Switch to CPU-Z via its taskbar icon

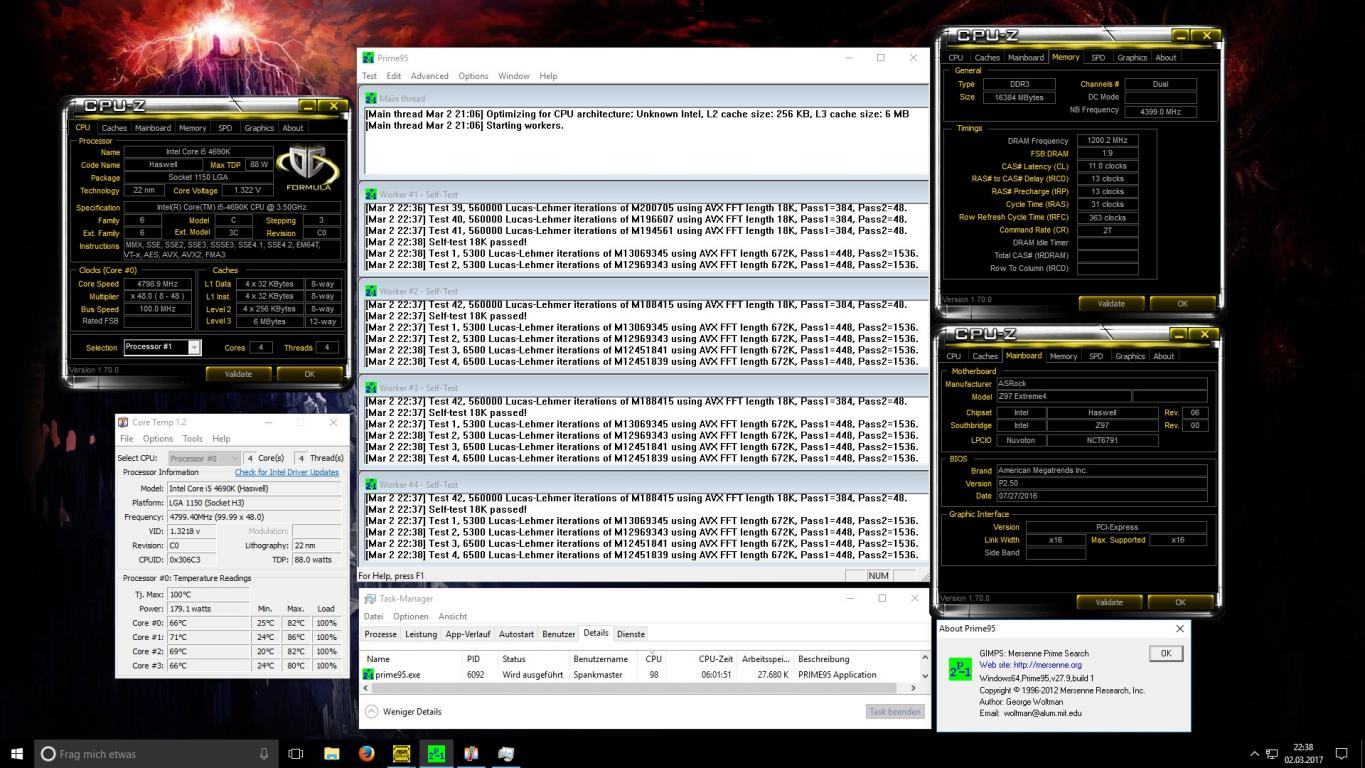coord(401,754)
